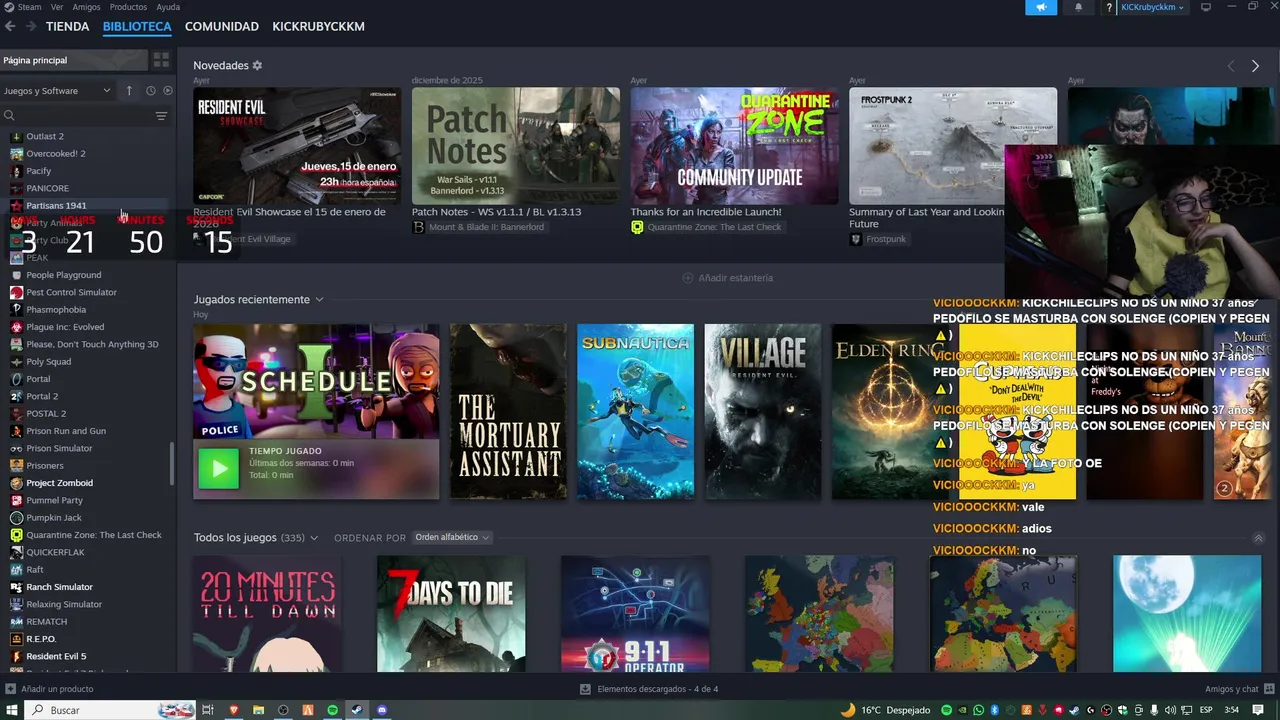
Task: Open Brave browser from taskbar
Action: click(234, 710)
